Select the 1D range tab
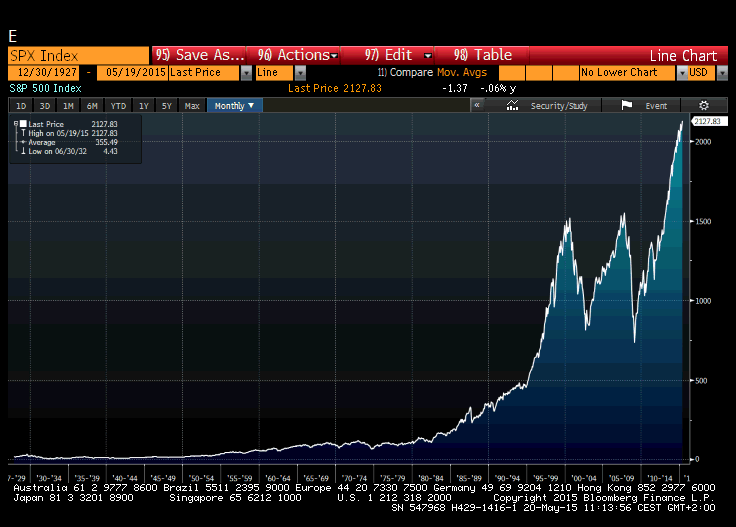 coord(21,106)
